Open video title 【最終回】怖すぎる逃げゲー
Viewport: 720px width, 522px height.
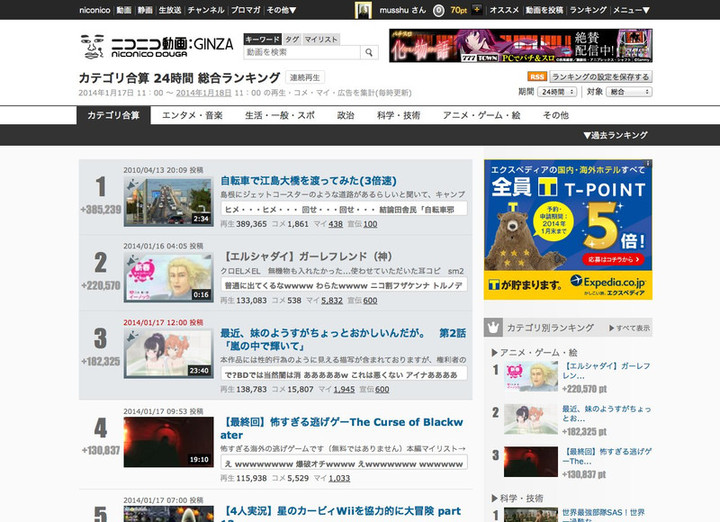pos(342,428)
